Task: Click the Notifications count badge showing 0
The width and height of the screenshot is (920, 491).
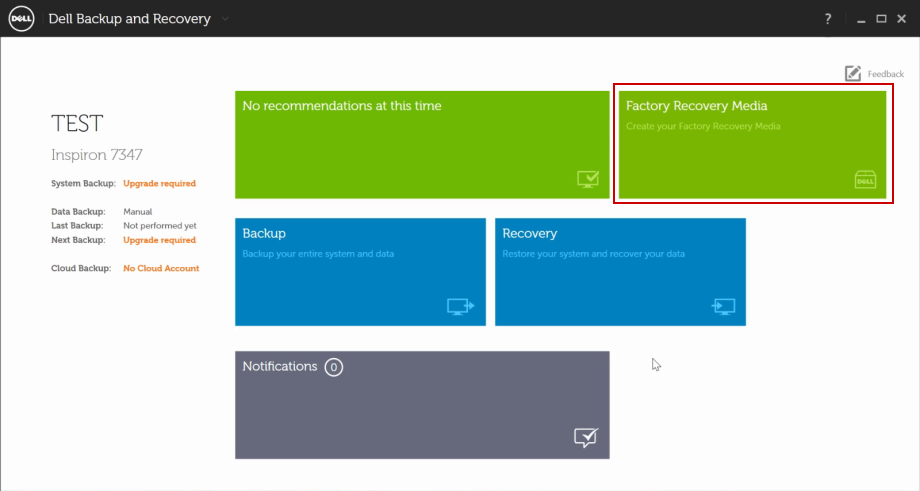Action: (x=334, y=367)
